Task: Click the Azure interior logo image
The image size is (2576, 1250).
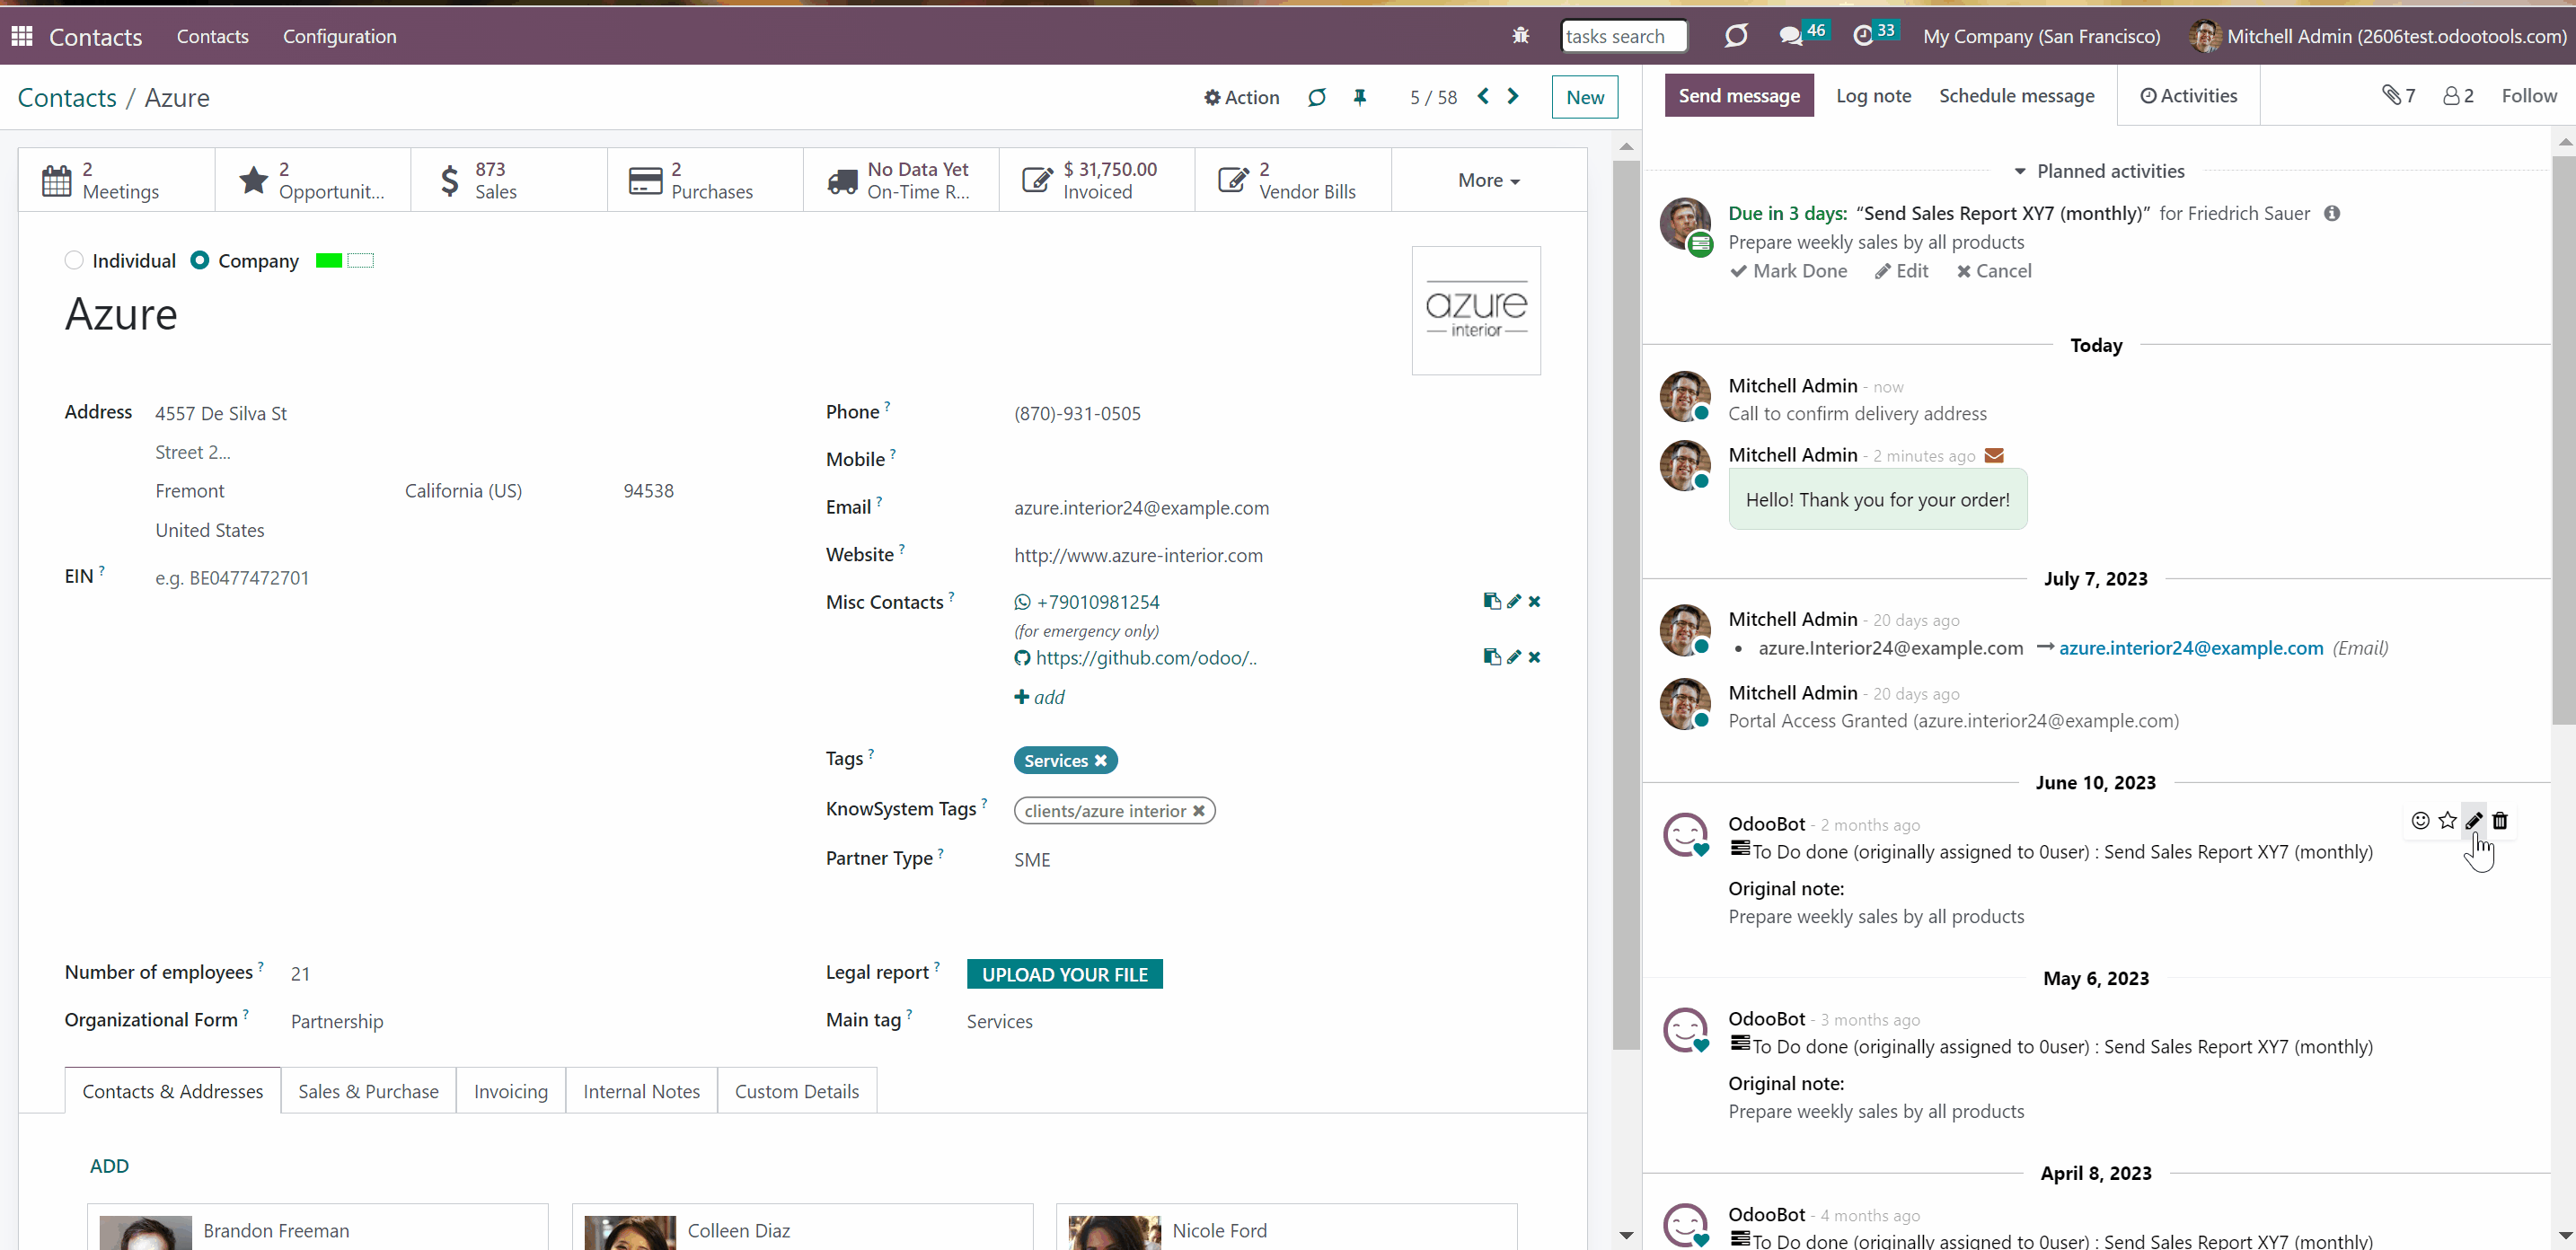Action: pos(1476,311)
